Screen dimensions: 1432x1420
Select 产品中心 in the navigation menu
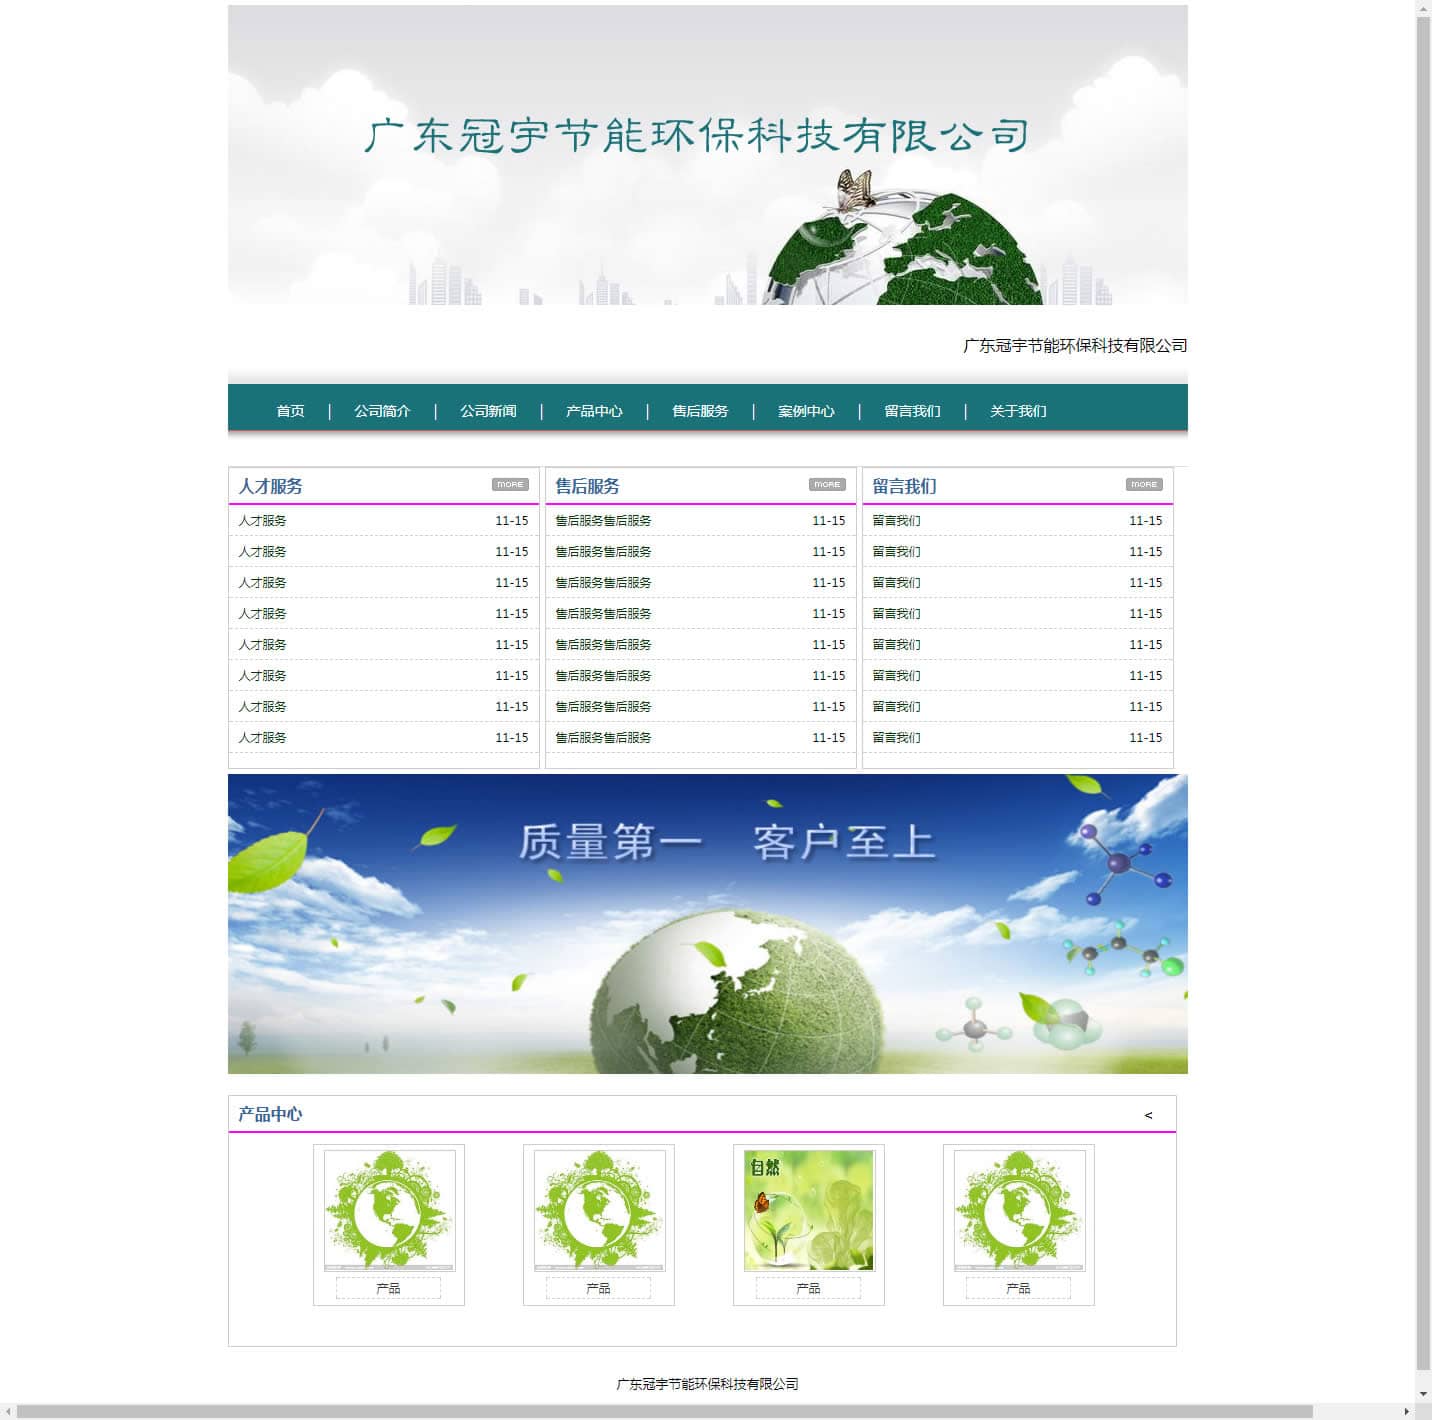[594, 411]
